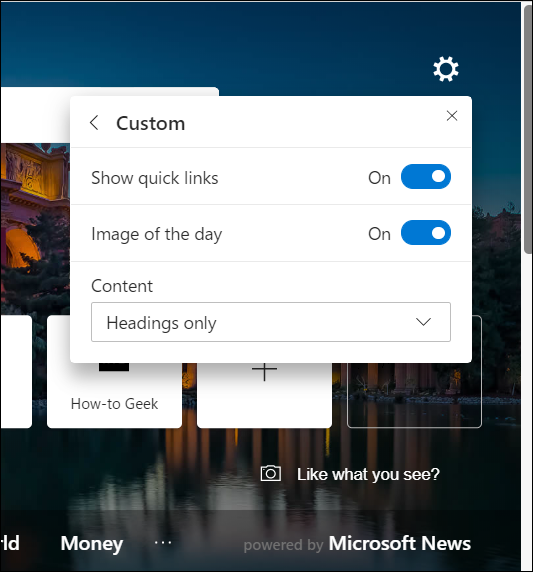
Task: Add a quick link with the plus tile
Action: coord(264,371)
